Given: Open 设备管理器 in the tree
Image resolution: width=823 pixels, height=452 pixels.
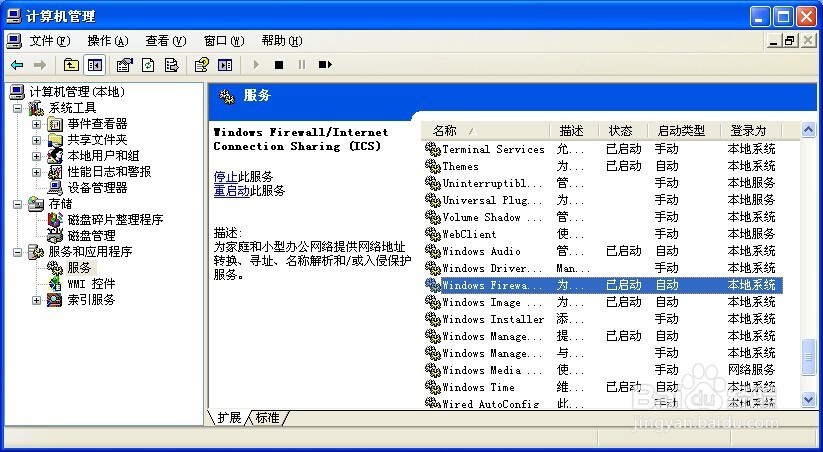Looking at the screenshot, I should pos(97,188).
